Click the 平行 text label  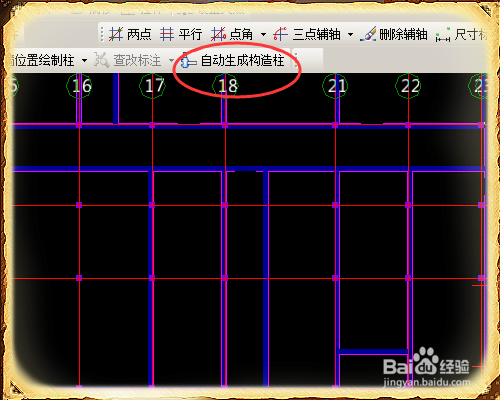click(x=190, y=34)
